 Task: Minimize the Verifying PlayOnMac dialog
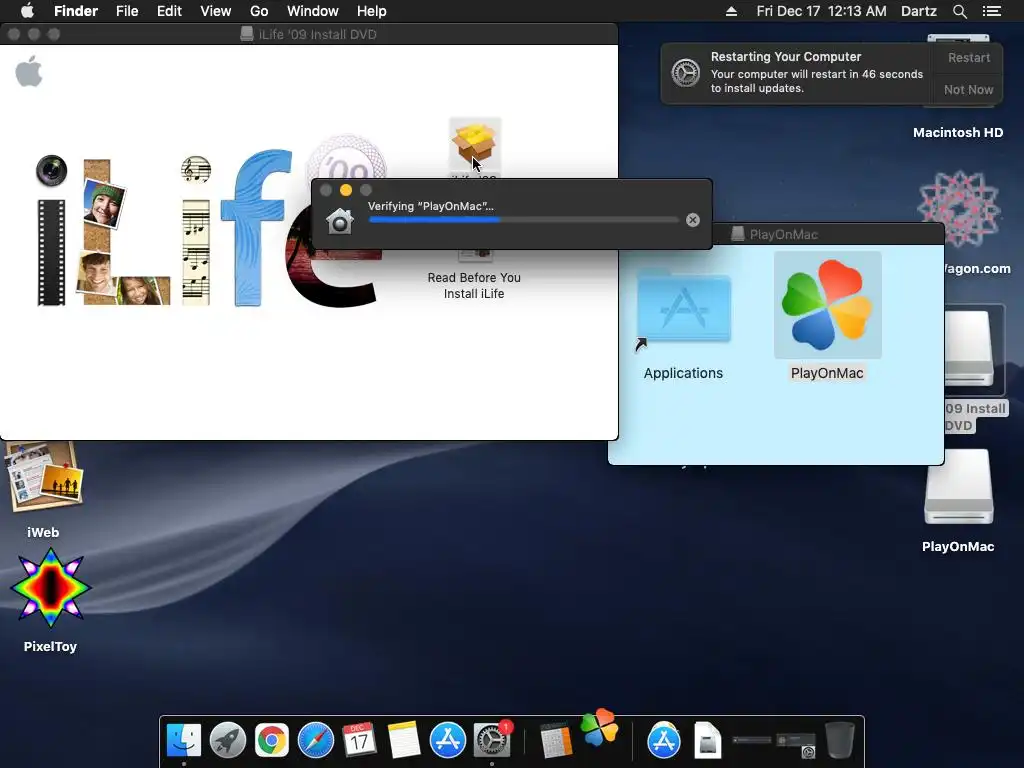point(346,190)
